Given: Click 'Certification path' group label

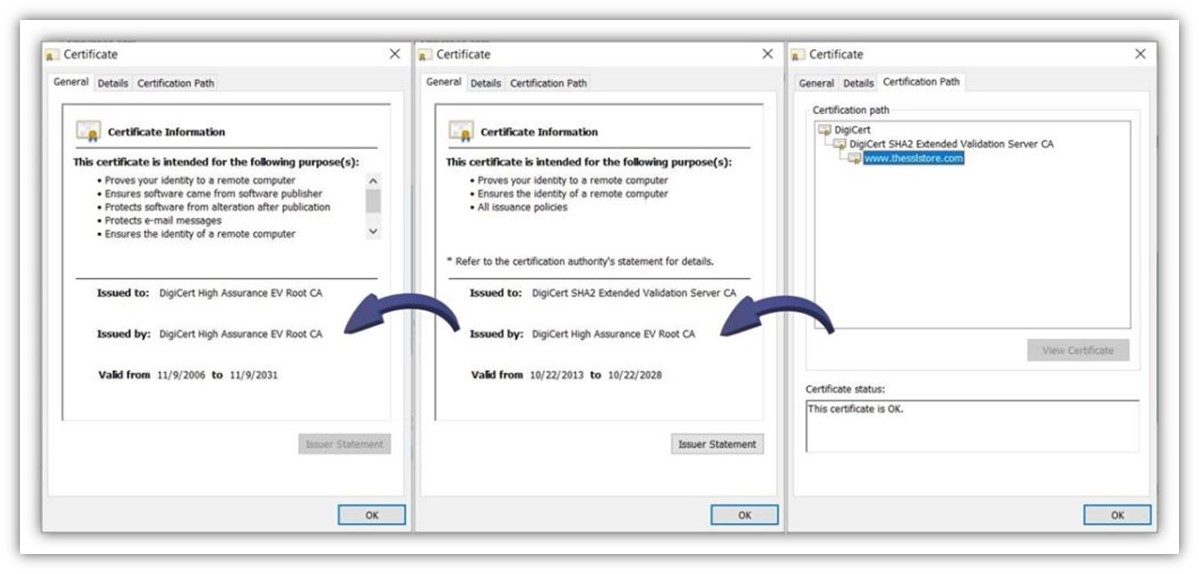Looking at the screenshot, I should point(851,111).
